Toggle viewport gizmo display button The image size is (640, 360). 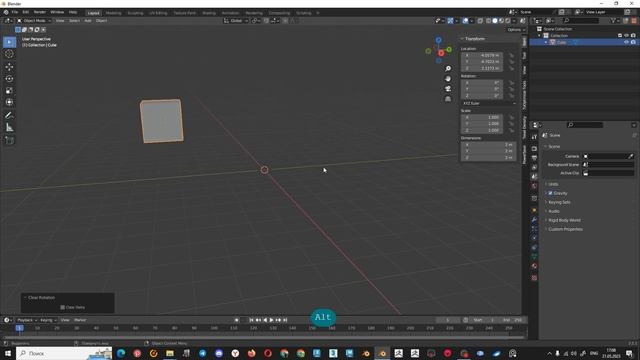coord(450,21)
